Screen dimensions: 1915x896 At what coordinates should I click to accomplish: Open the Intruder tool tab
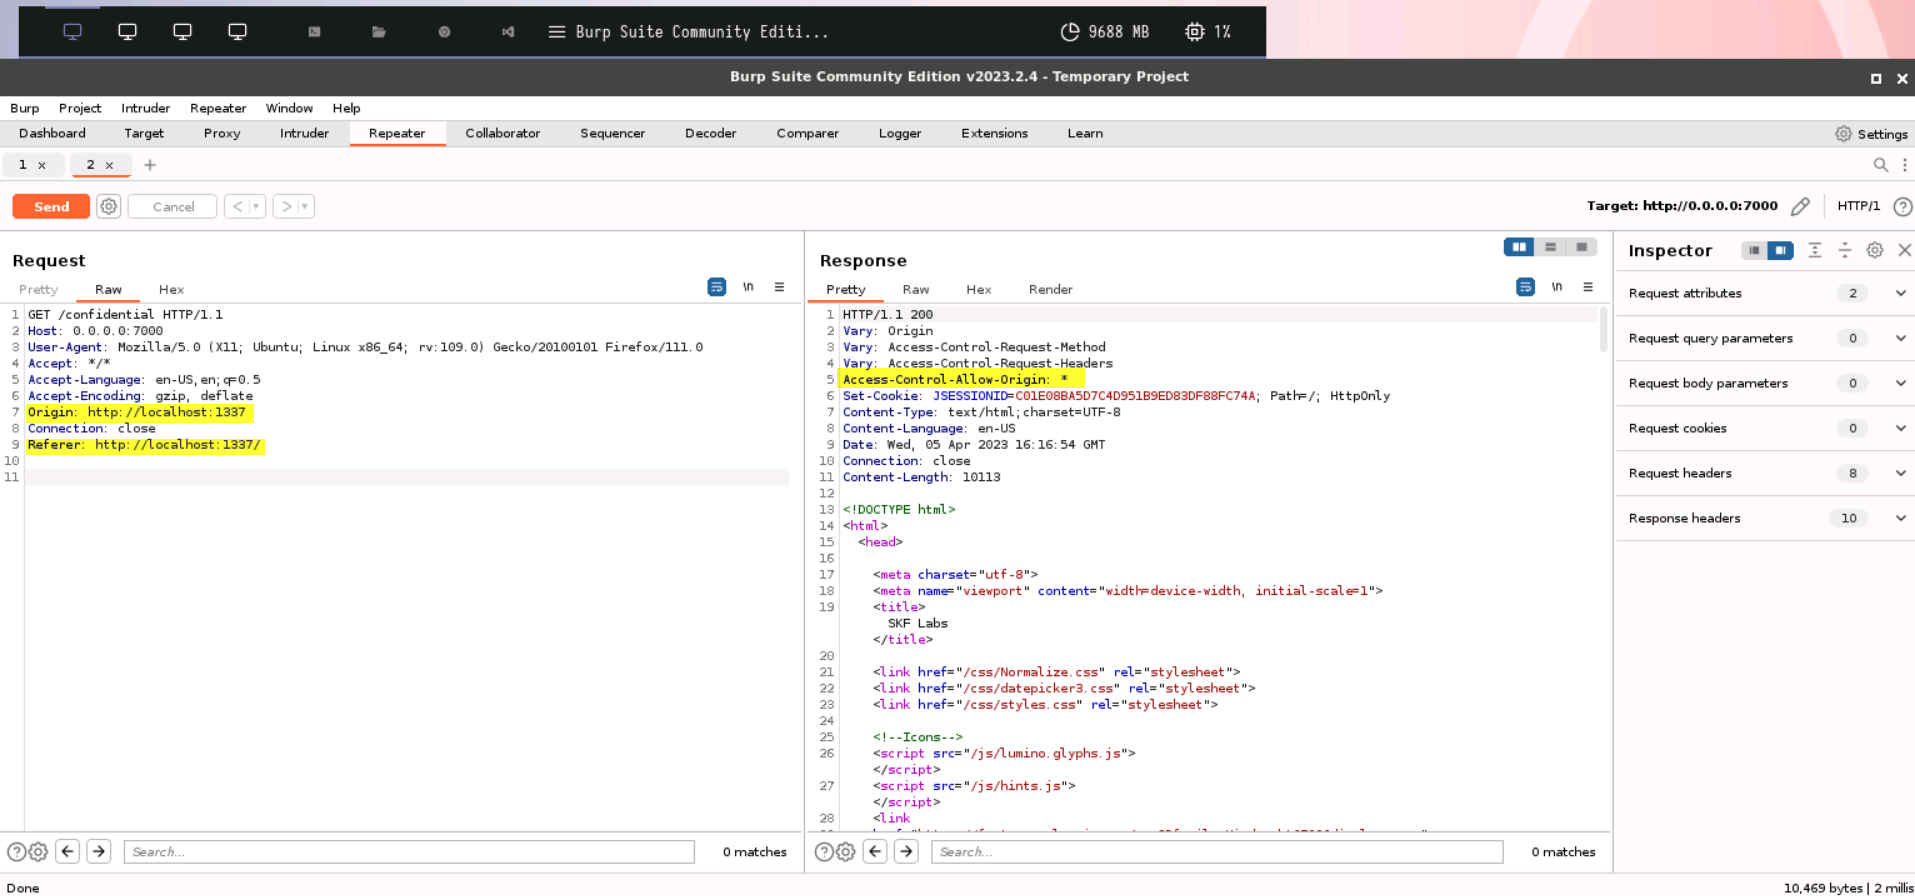click(304, 133)
